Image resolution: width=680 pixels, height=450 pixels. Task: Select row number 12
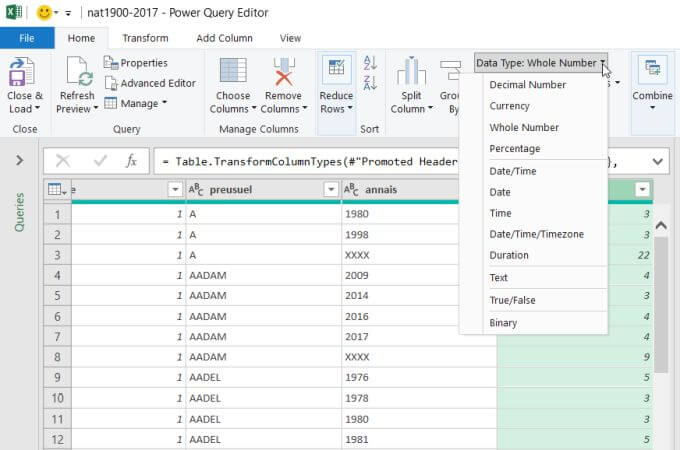point(57,440)
